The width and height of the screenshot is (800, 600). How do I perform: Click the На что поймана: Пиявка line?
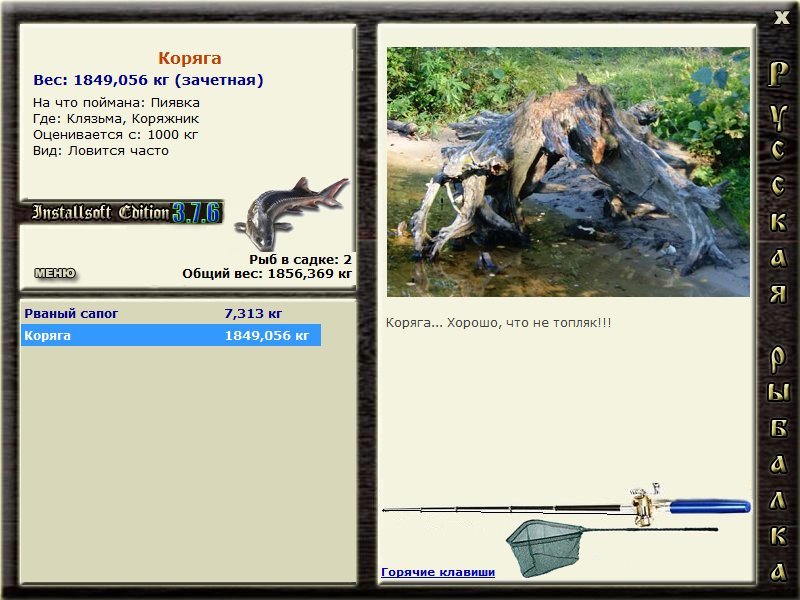click(x=116, y=103)
